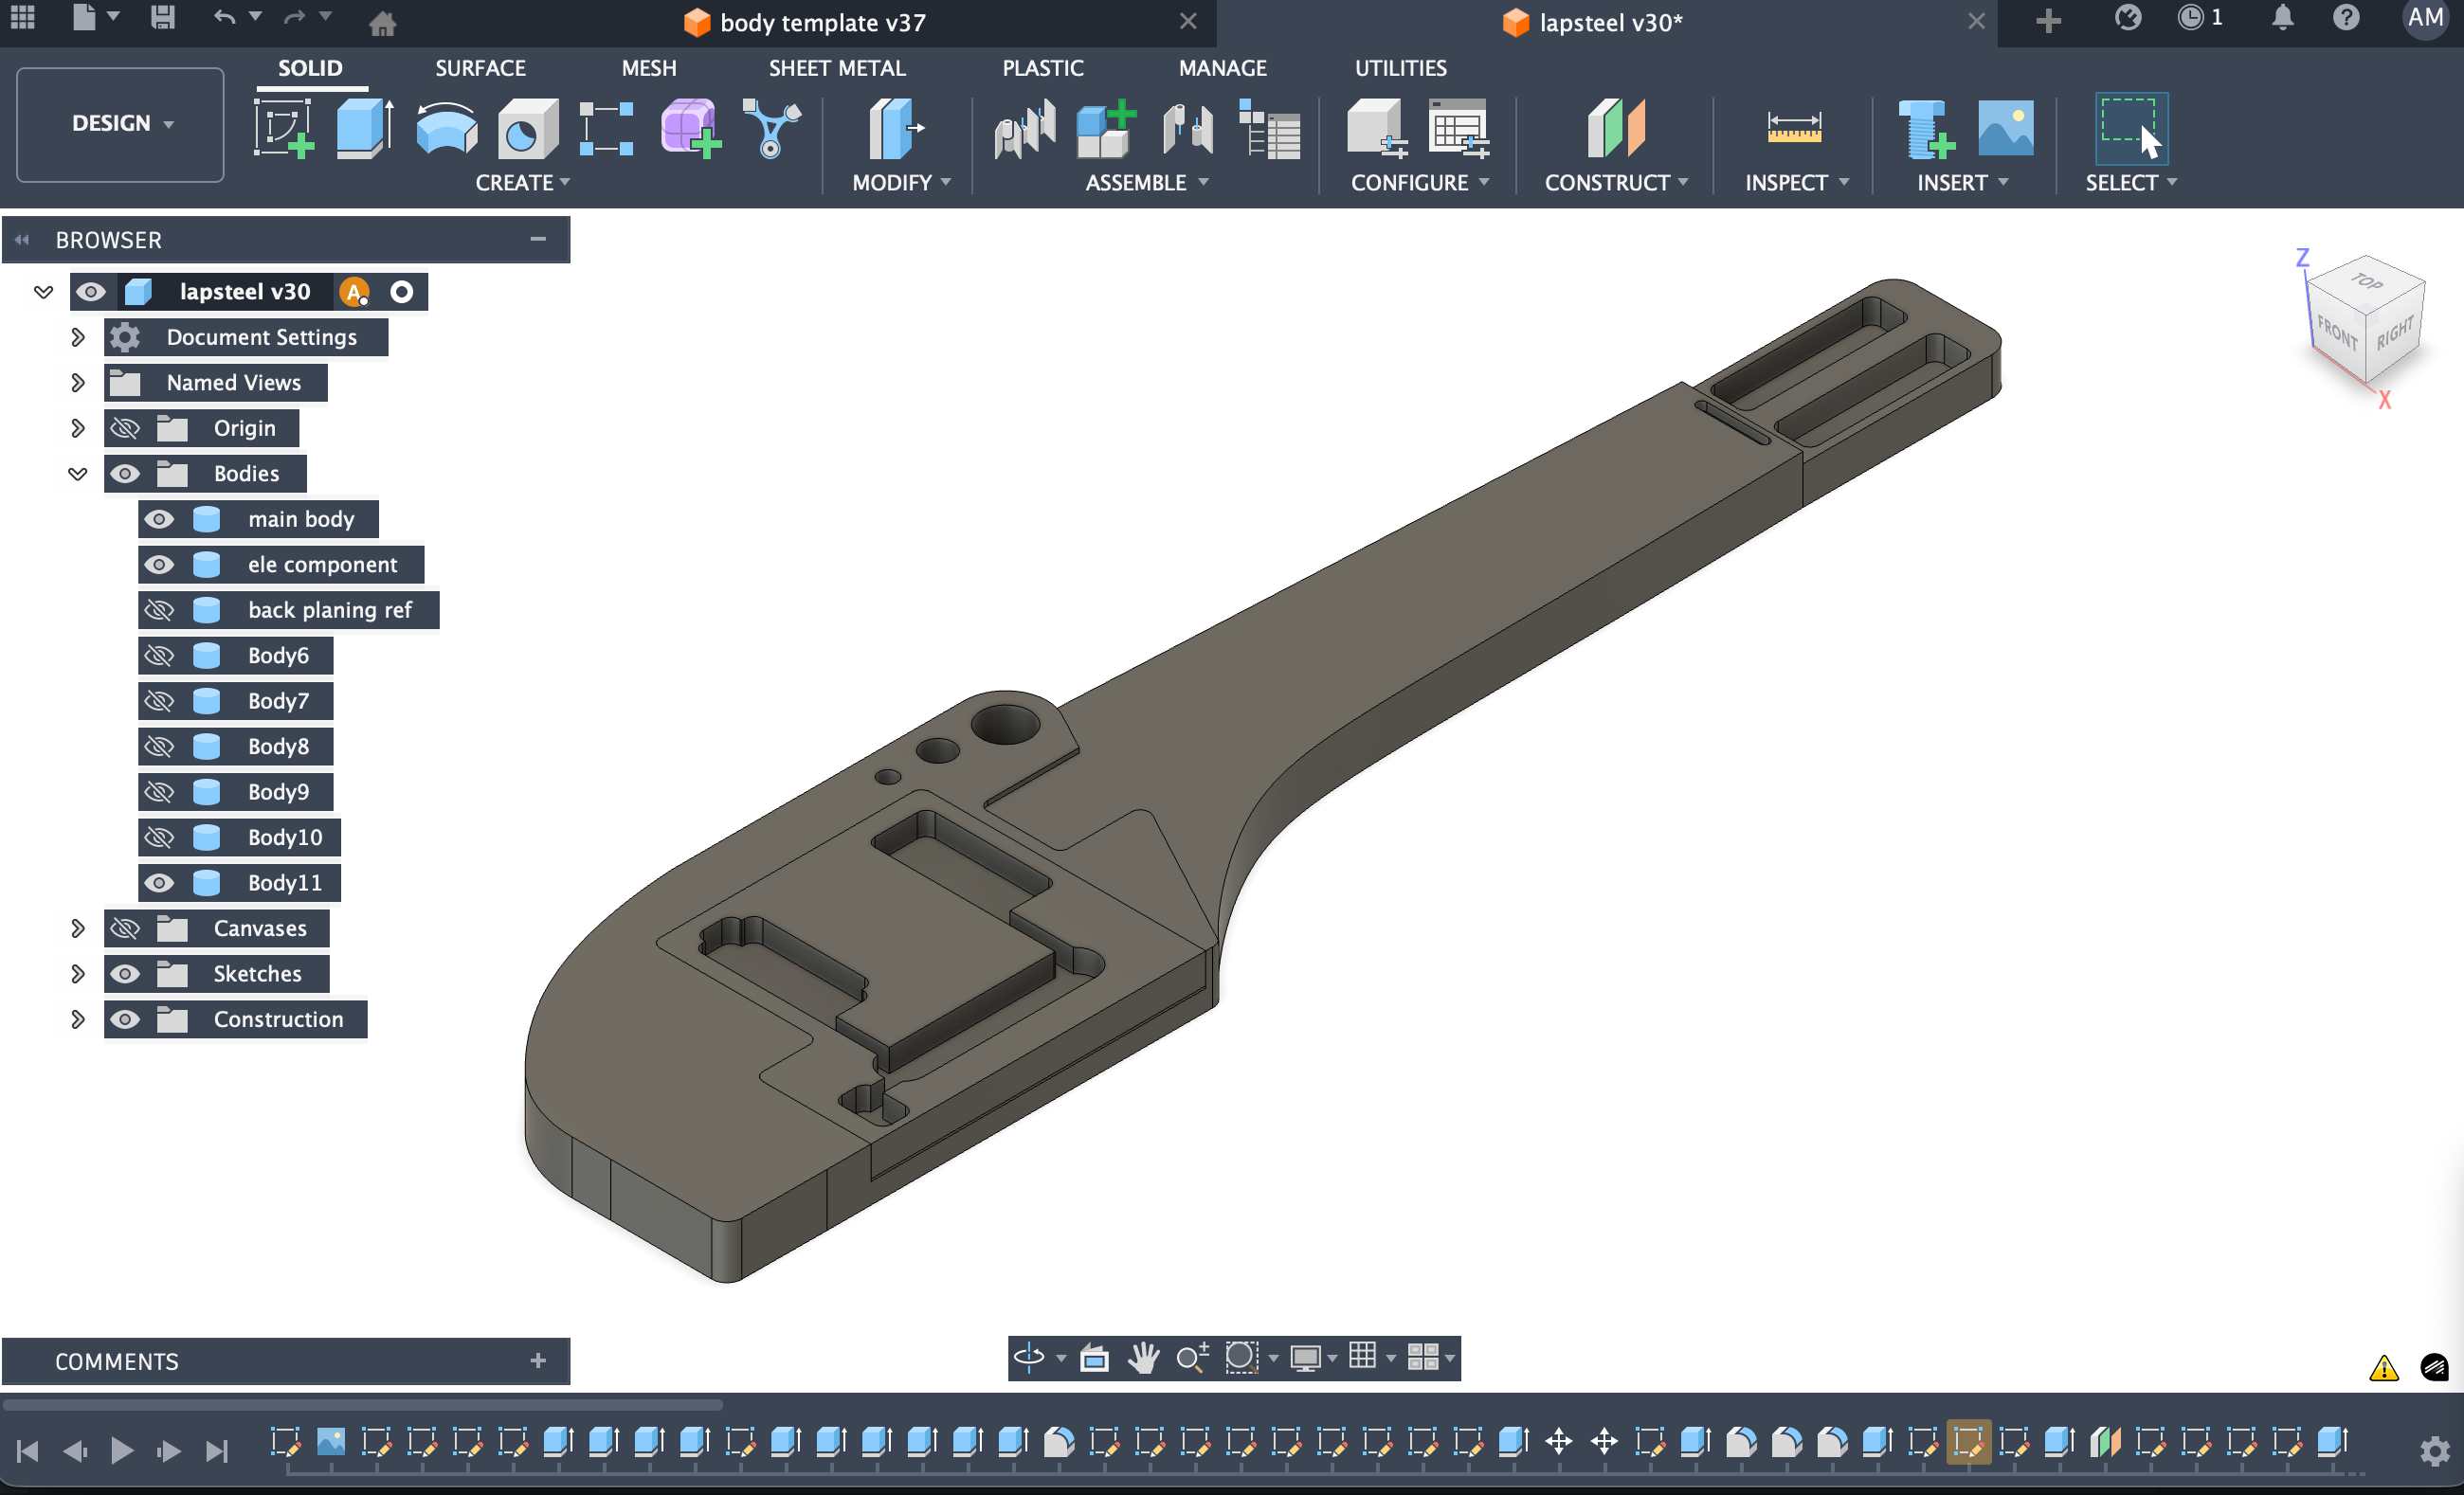
Task: Hide the main body visibility eye
Action: [x=159, y=519]
